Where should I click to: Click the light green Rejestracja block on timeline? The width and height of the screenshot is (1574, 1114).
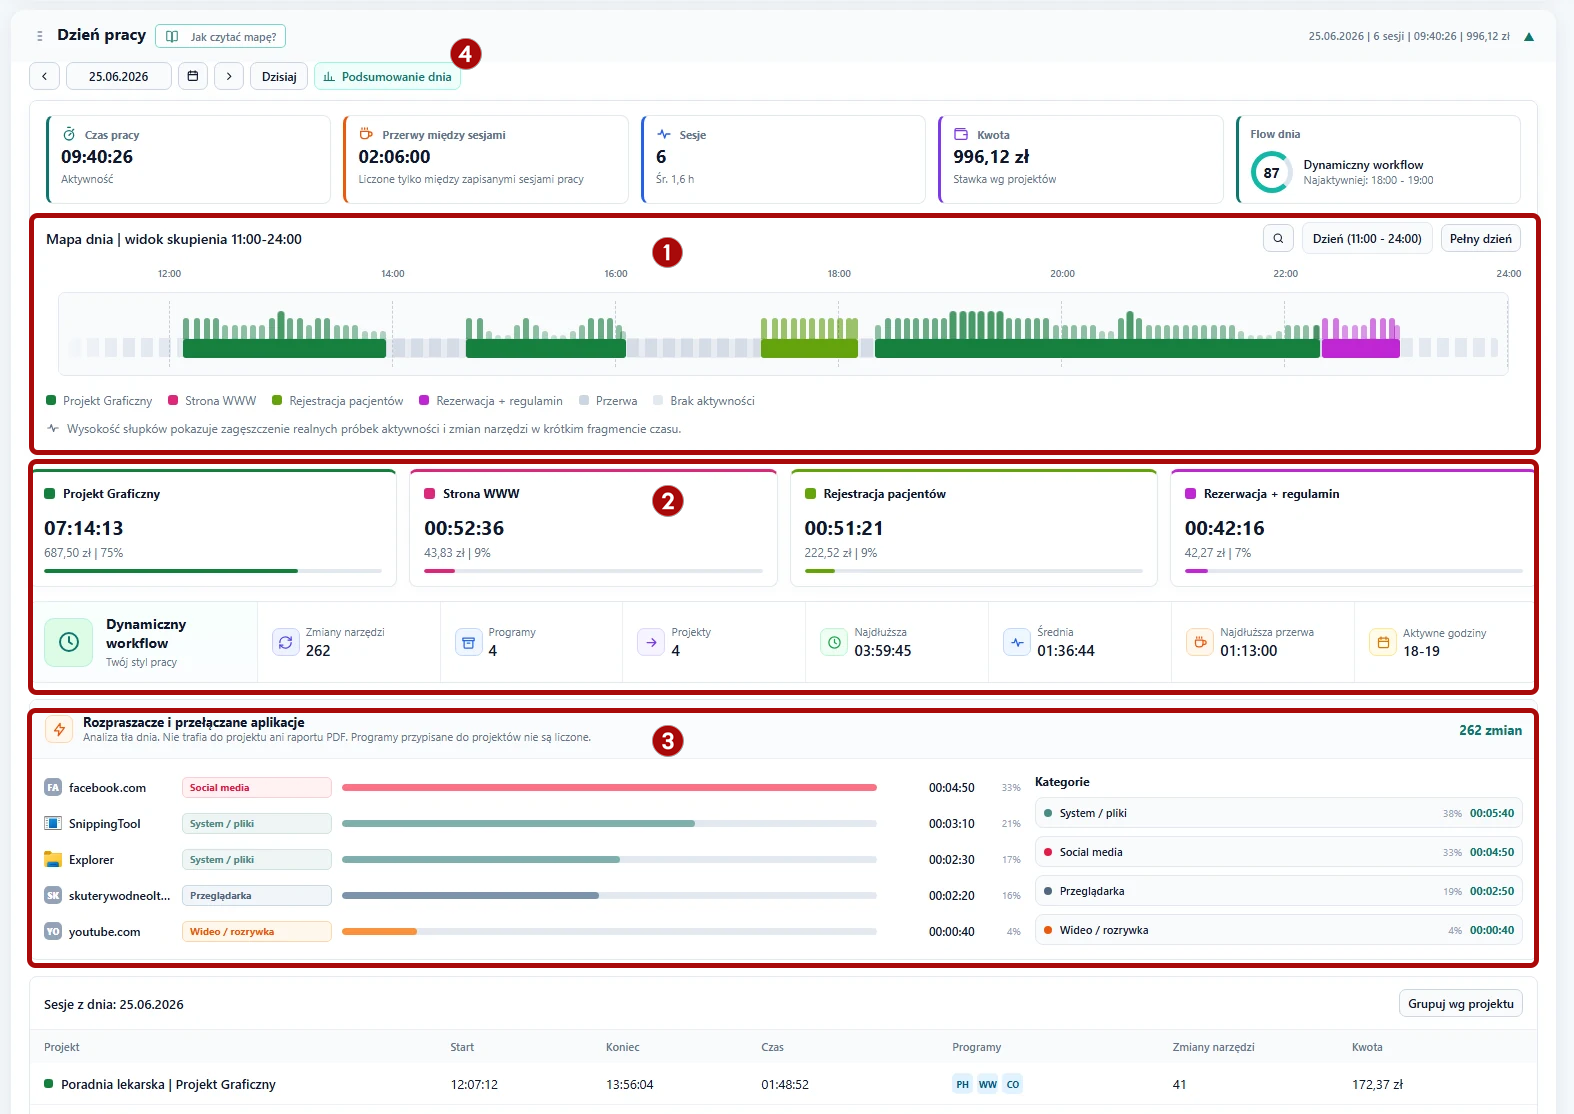coord(809,348)
